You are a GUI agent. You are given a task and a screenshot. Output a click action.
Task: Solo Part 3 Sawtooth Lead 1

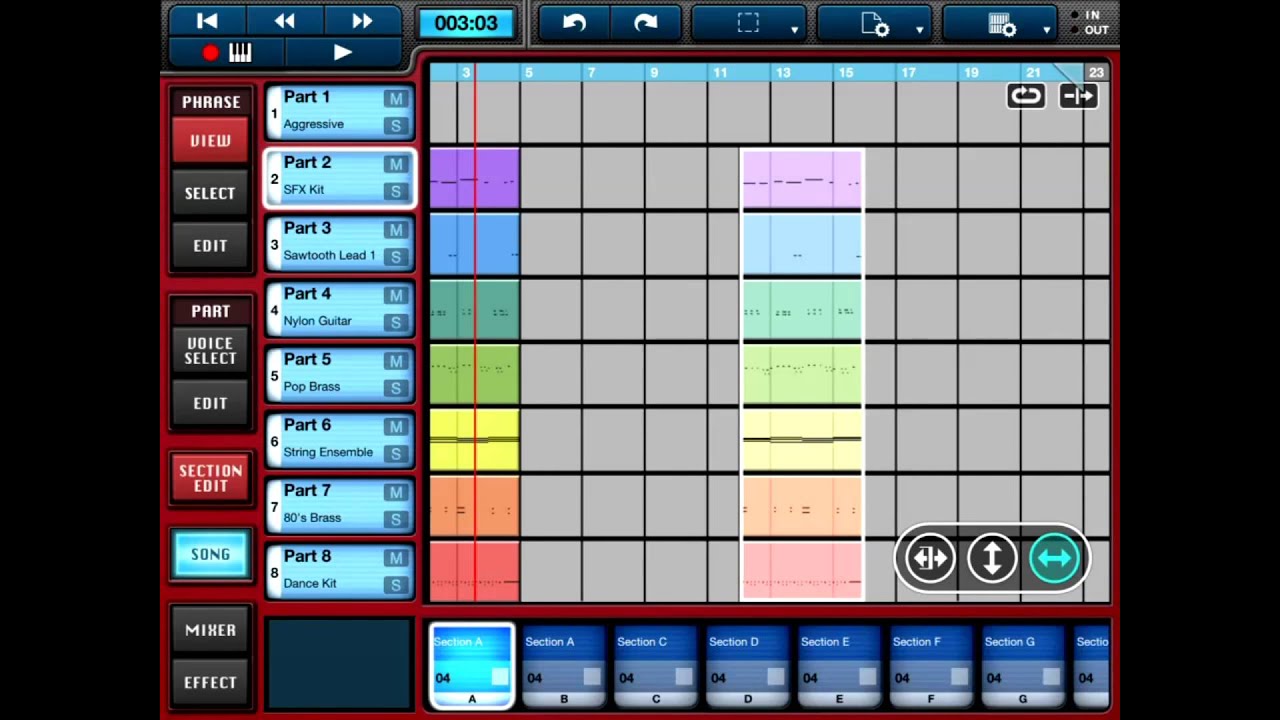click(x=396, y=257)
